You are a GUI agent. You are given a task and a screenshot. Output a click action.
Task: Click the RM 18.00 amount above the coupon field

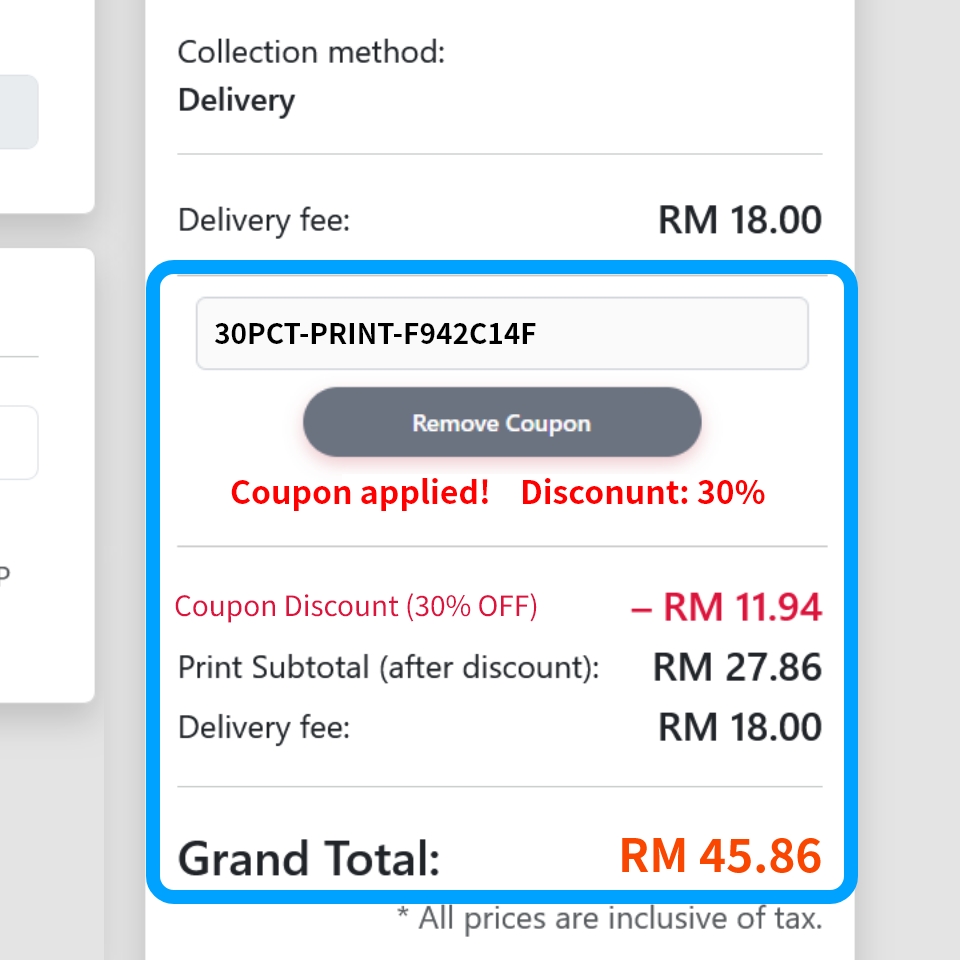point(739,219)
